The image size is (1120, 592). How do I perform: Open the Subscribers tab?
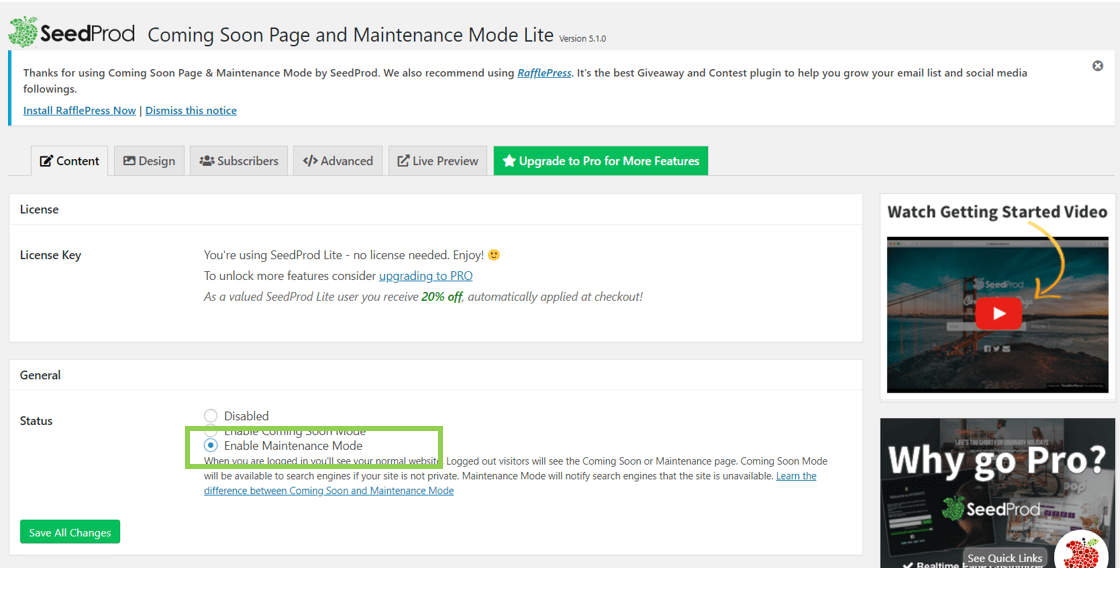click(239, 161)
